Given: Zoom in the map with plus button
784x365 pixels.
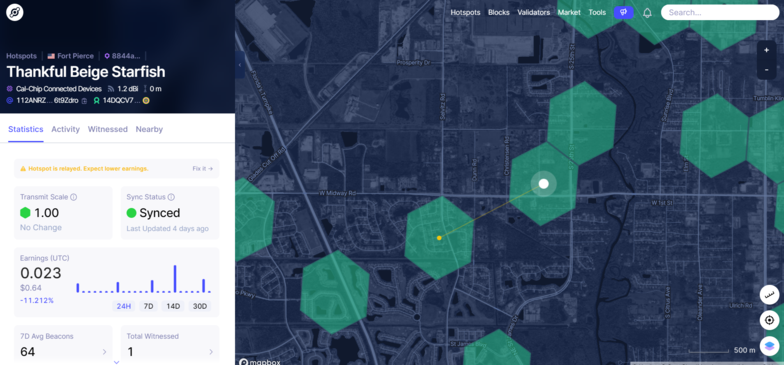Looking at the screenshot, I should click(766, 50).
